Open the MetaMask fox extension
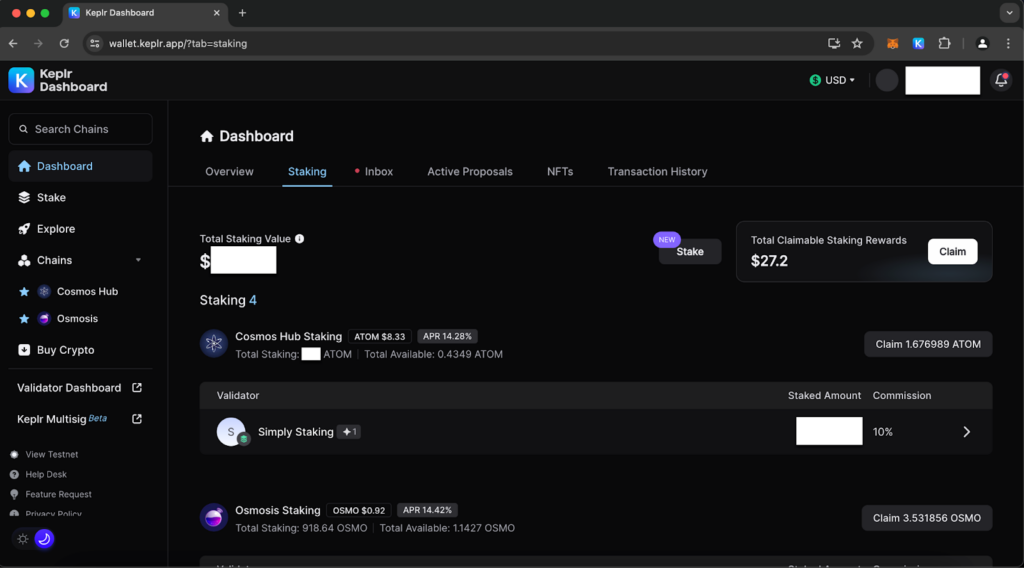 [892, 44]
